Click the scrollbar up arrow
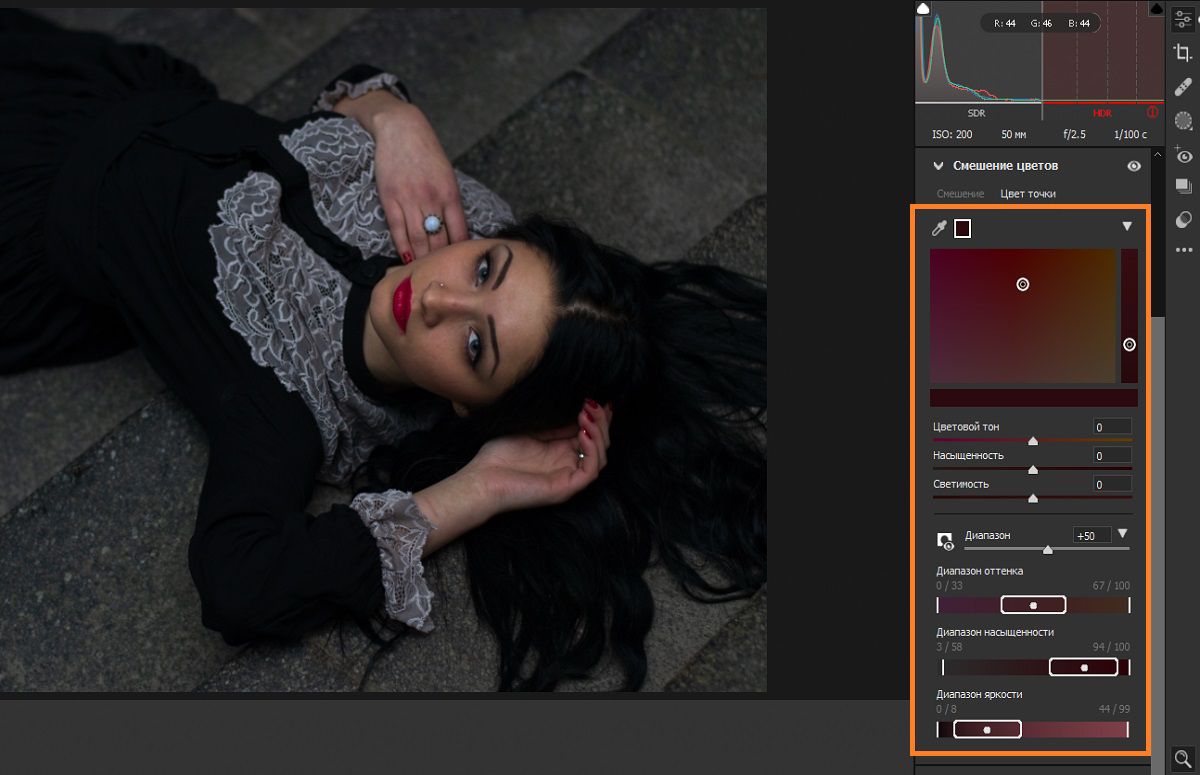 click(1157, 154)
